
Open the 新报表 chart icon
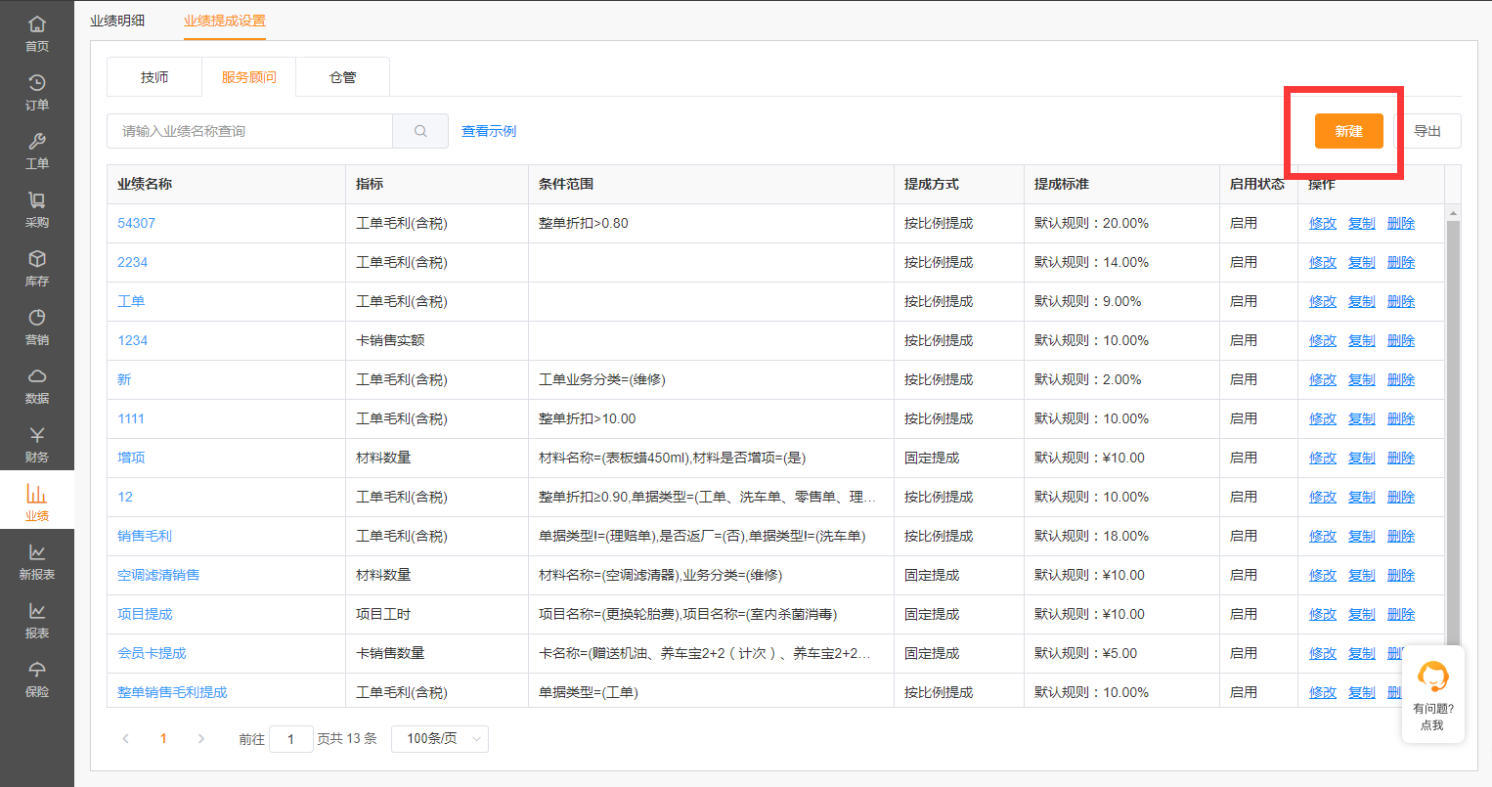[x=37, y=552]
